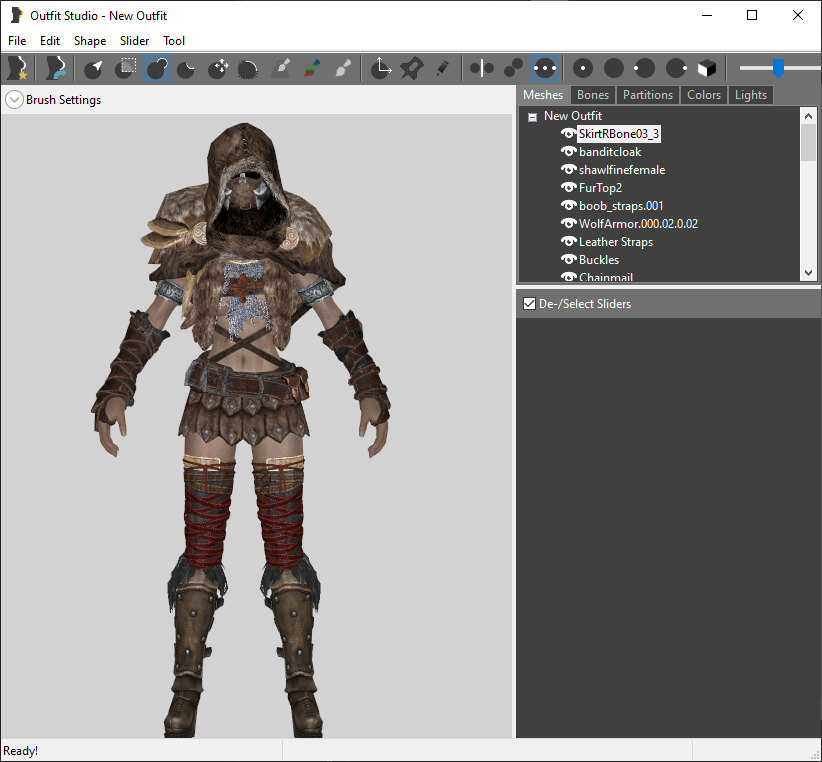The height and width of the screenshot is (762, 822).
Task: Select the Inflate brush tool
Action: [x=157, y=68]
